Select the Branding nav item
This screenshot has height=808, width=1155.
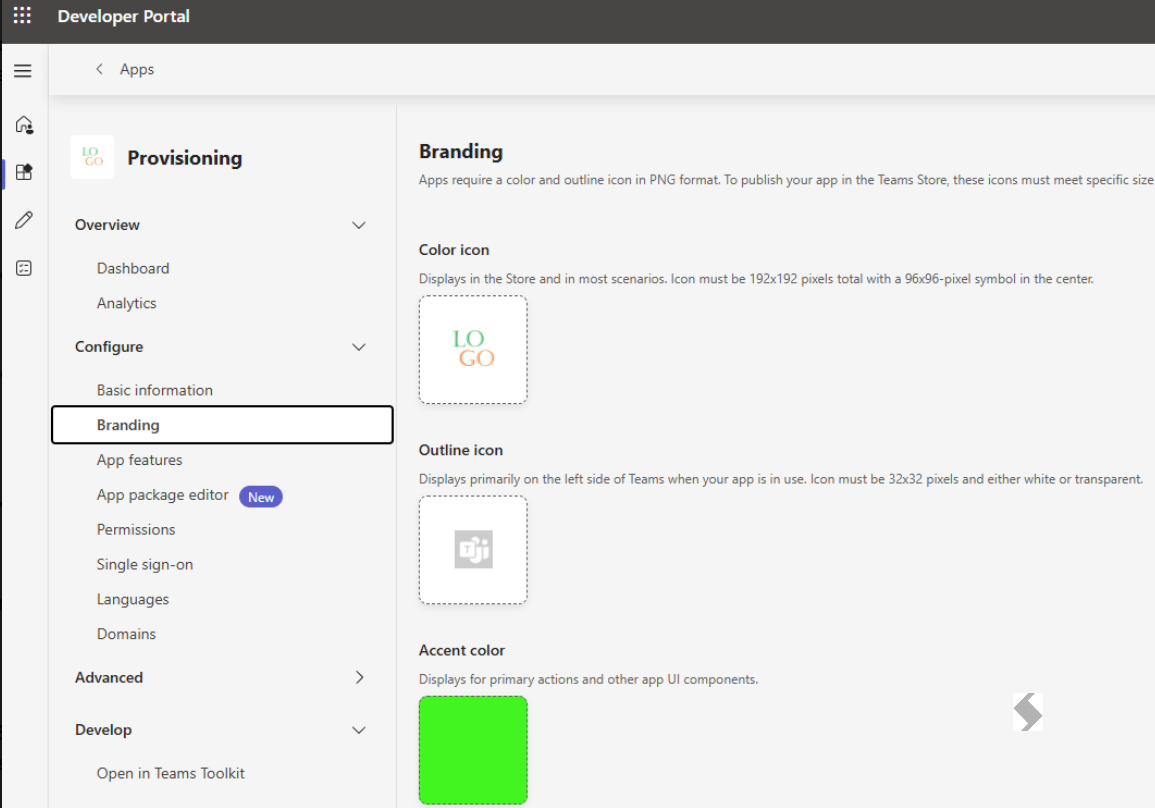point(222,425)
